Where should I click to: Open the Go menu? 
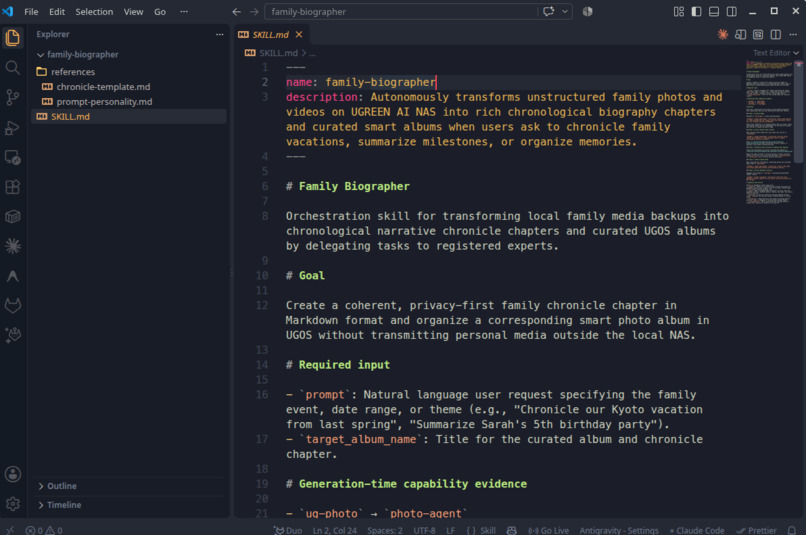(160, 11)
